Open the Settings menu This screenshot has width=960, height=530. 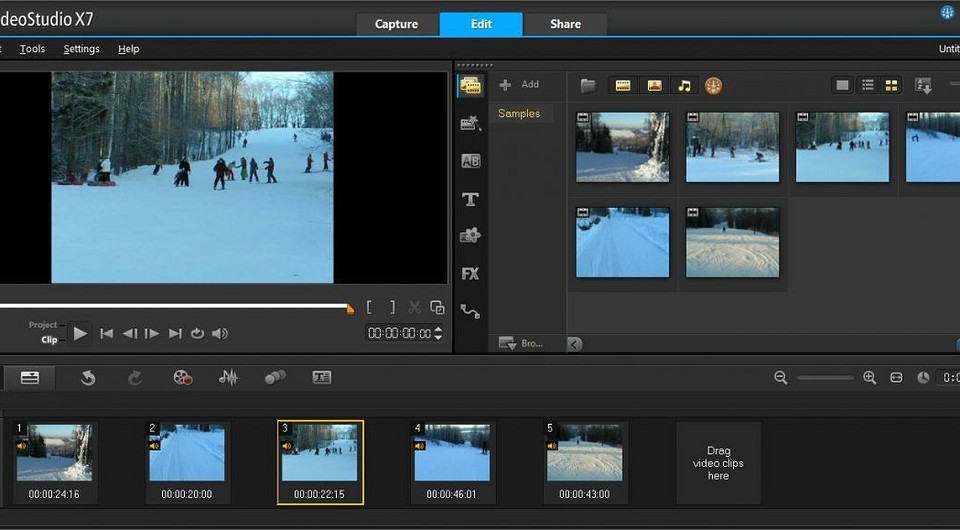(x=81, y=49)
